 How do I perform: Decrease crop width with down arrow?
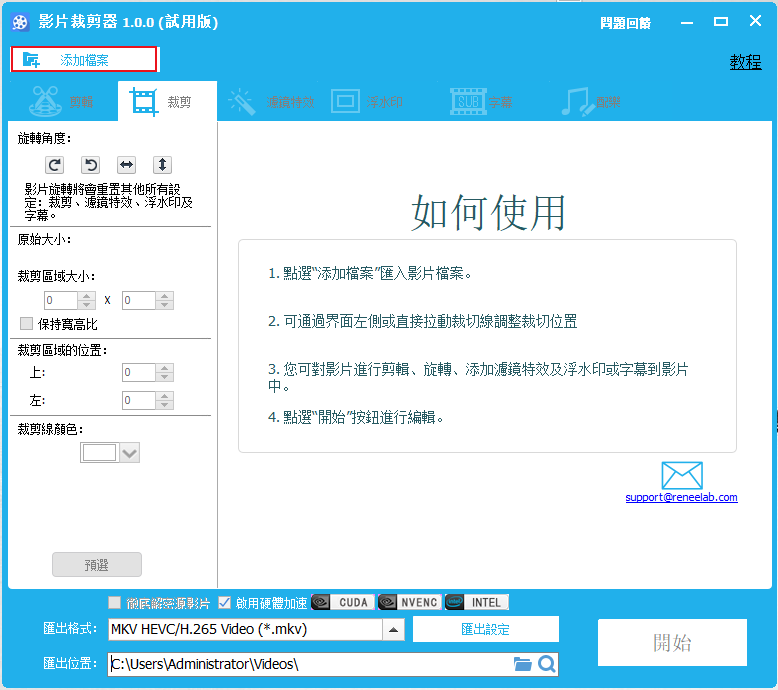86,305
